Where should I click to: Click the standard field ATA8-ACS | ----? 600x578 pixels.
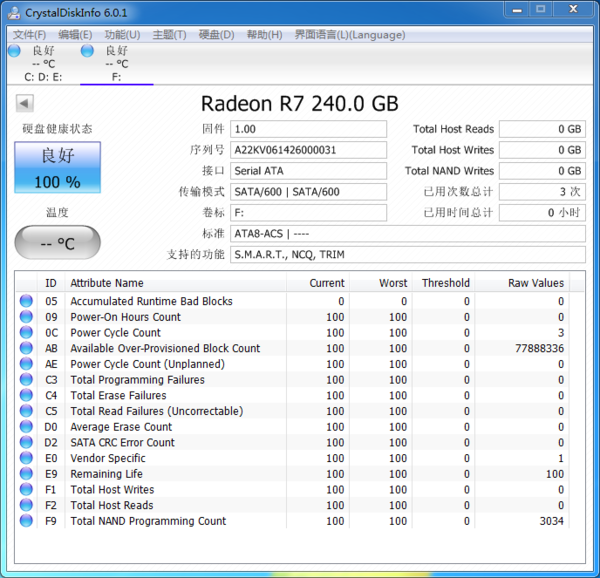click(x=408, y=233)
